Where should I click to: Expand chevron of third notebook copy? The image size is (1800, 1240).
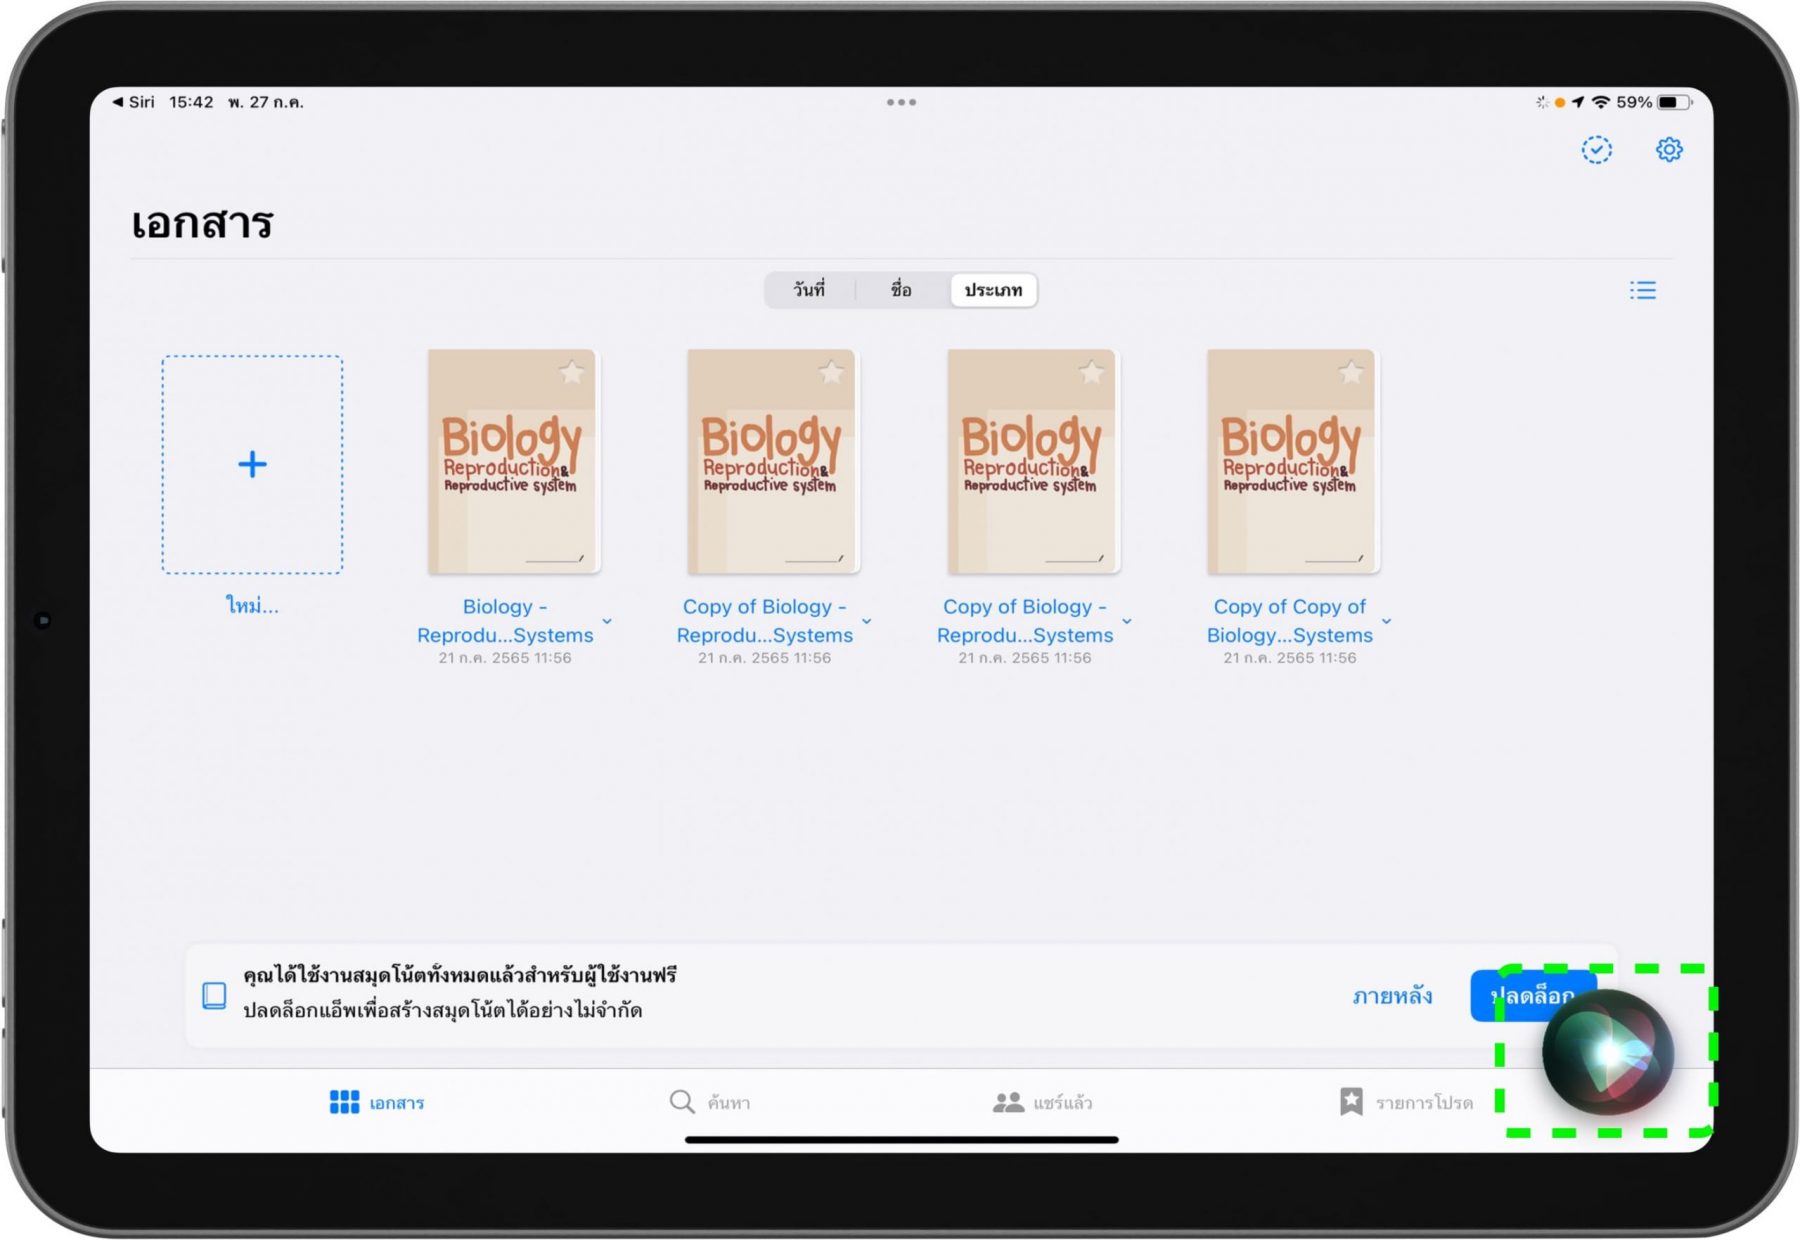[x=1127, y=621]
